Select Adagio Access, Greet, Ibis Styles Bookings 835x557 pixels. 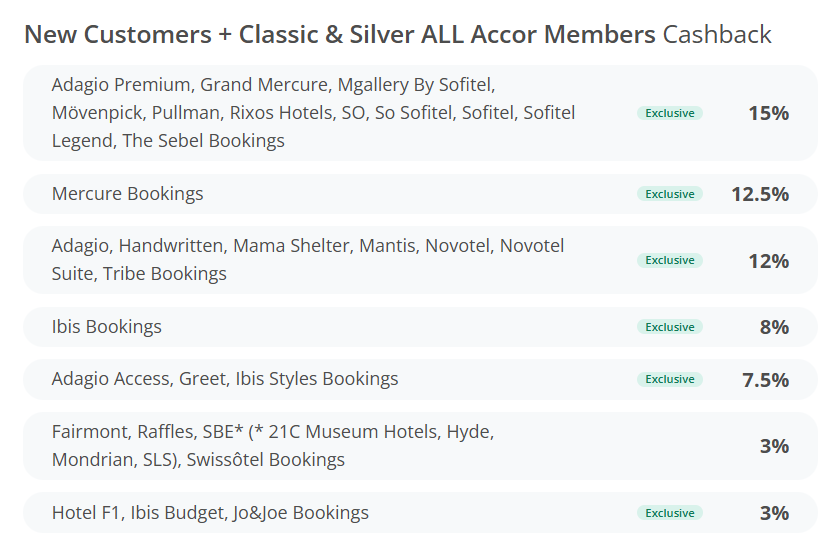click(x=225, y=379)
